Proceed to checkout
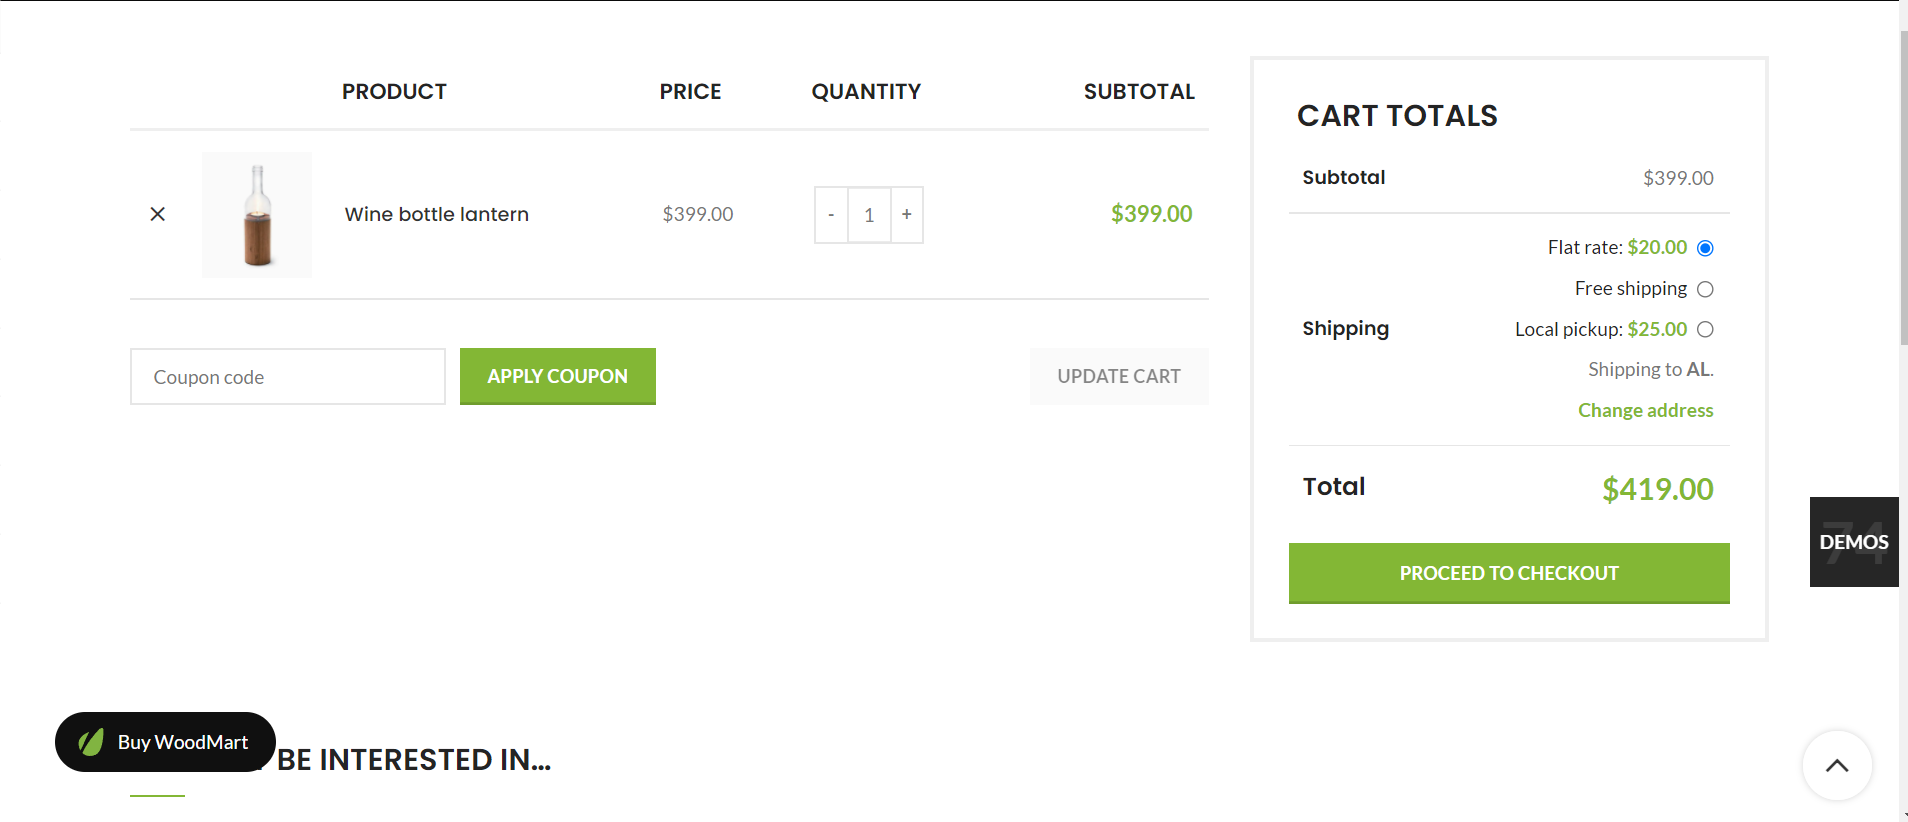This screenshot has height=822, width=1908. (x=1508, y=573)
